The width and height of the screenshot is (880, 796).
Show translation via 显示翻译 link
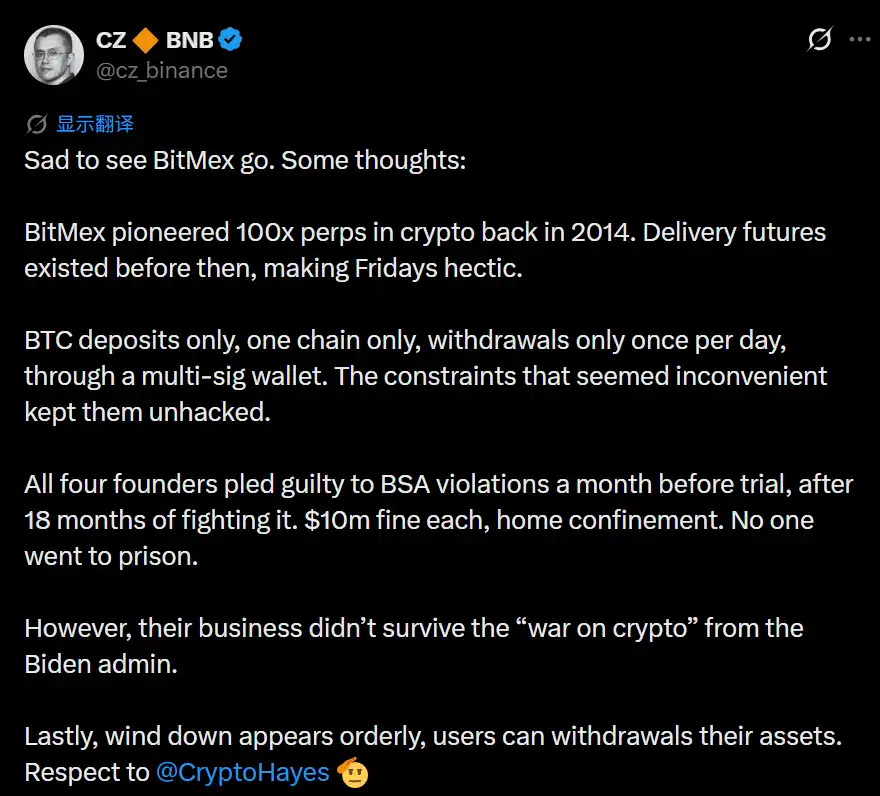pyautogui.click(x=95, y=124)
